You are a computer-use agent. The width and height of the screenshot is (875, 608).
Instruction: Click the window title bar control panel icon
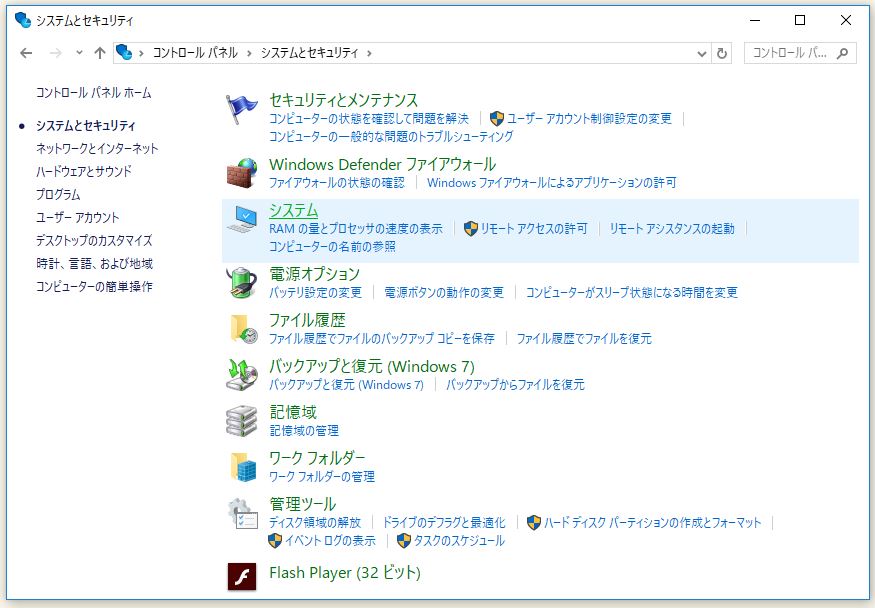tap(23, 20)
